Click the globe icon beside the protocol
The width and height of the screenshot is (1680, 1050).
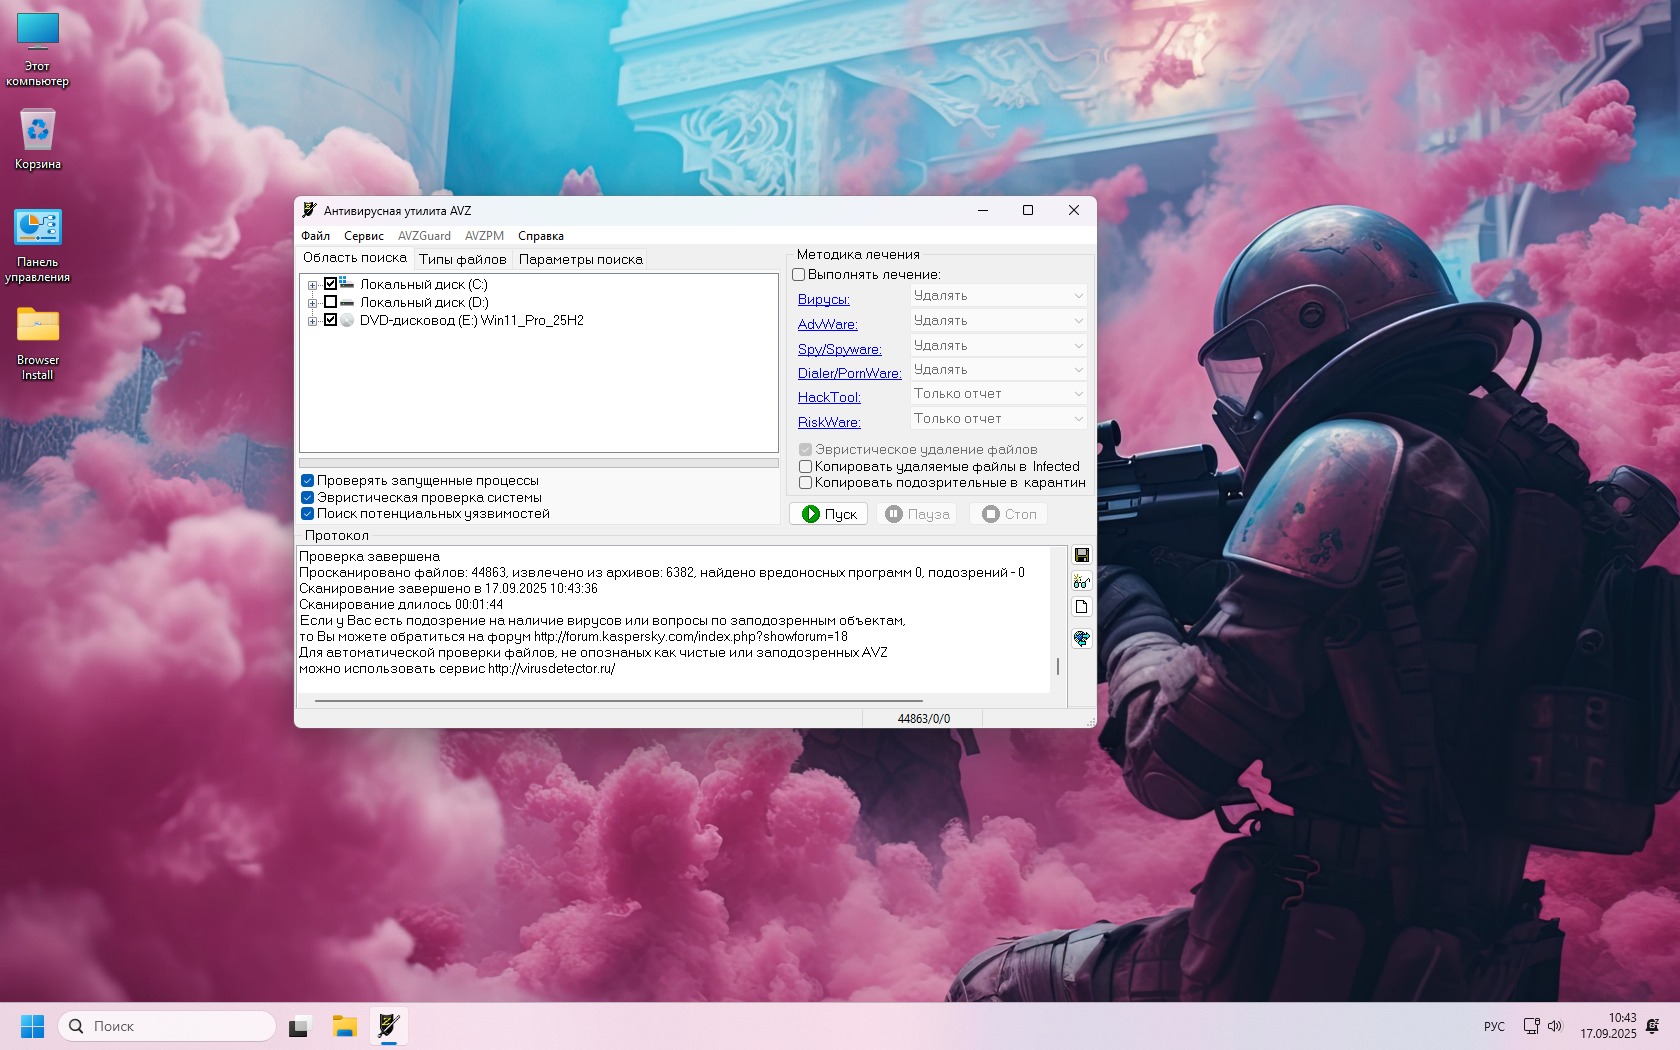coord(1081,638)
